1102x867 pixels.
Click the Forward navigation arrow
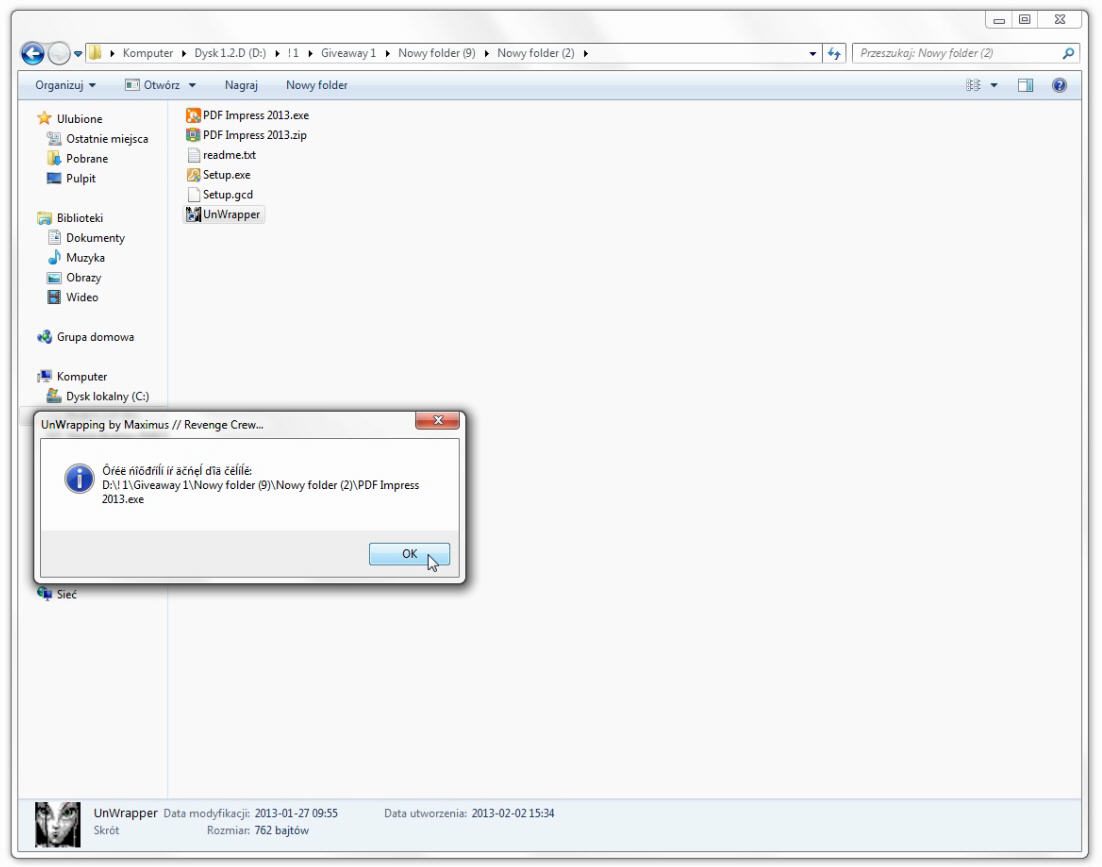[59, 53]
